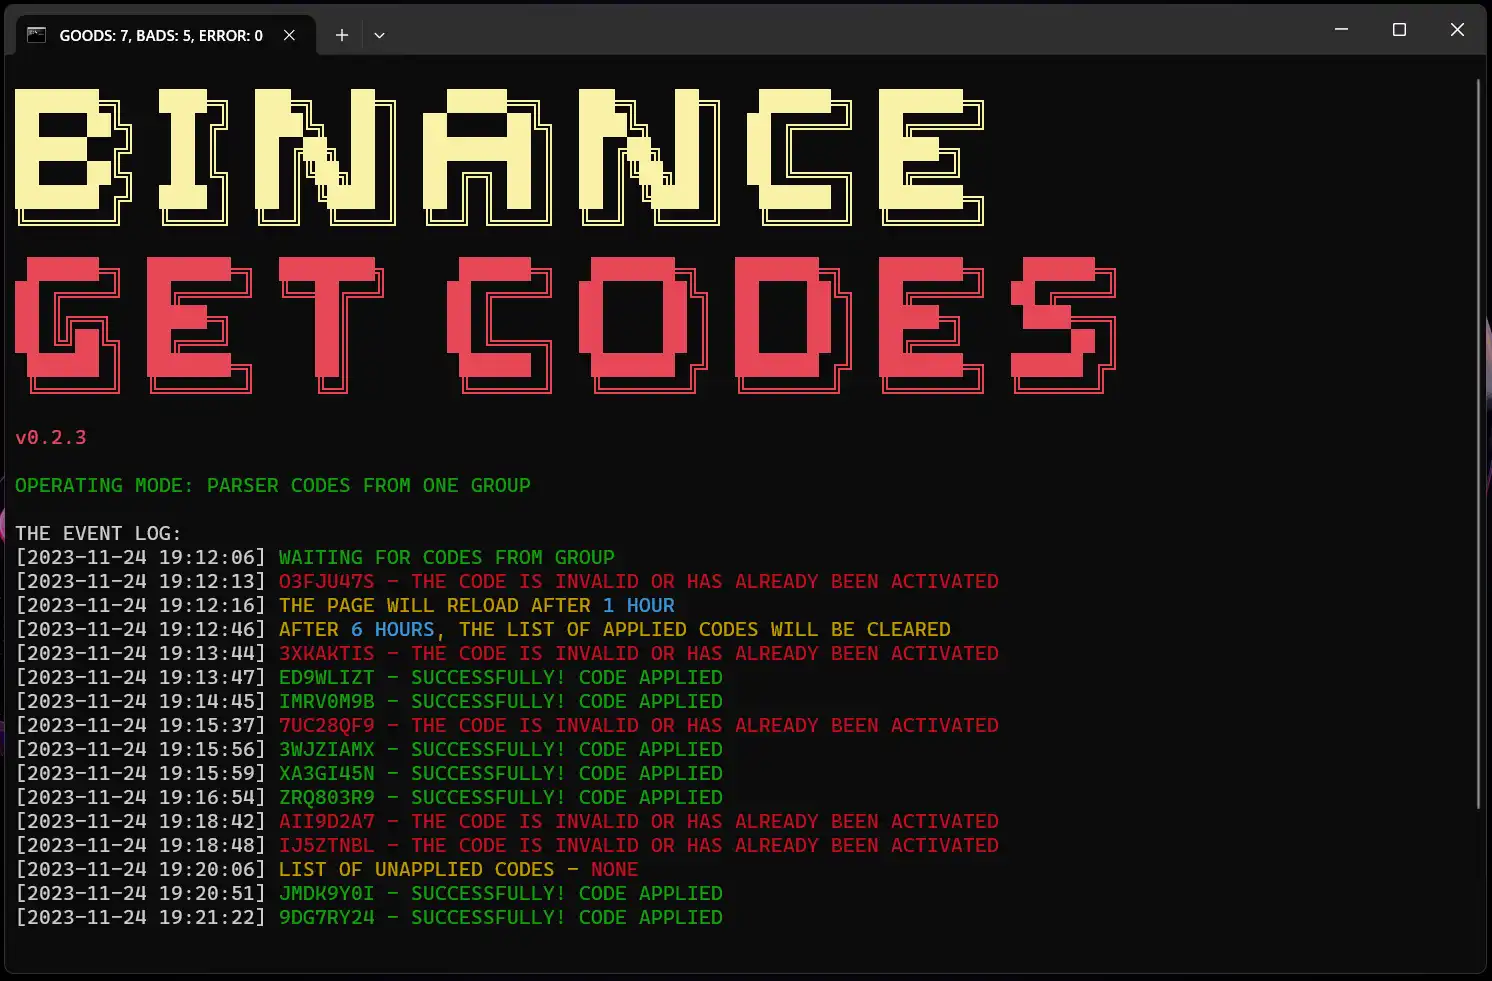The height and width of the screenshot is (981, 1492).
Task: Click the [2023-11-24 19:12:16] timestamp
Action: point(141,605)
